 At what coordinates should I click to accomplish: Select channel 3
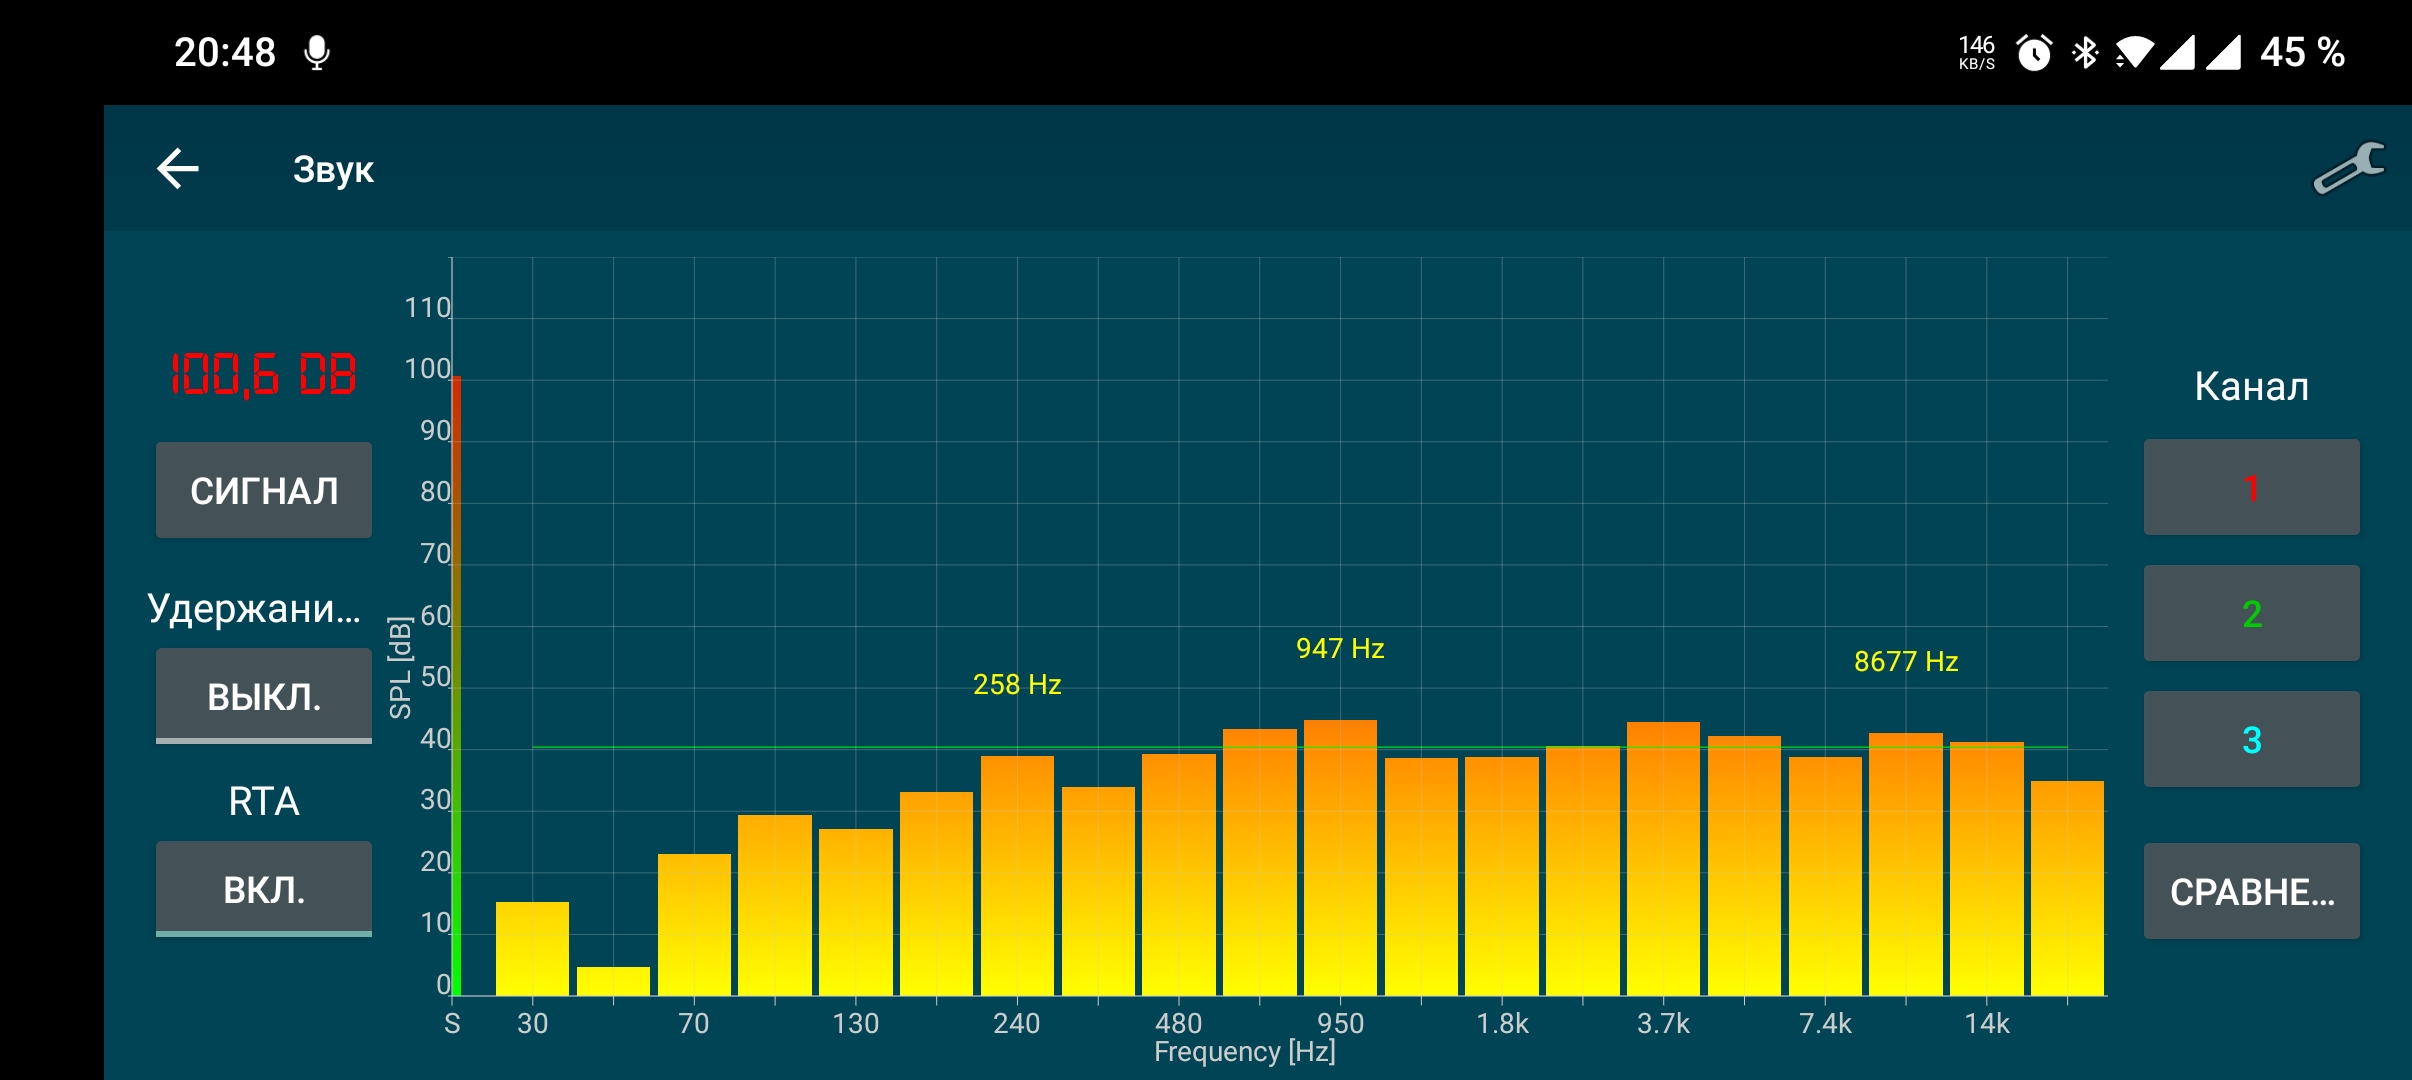click(2251, 739)
